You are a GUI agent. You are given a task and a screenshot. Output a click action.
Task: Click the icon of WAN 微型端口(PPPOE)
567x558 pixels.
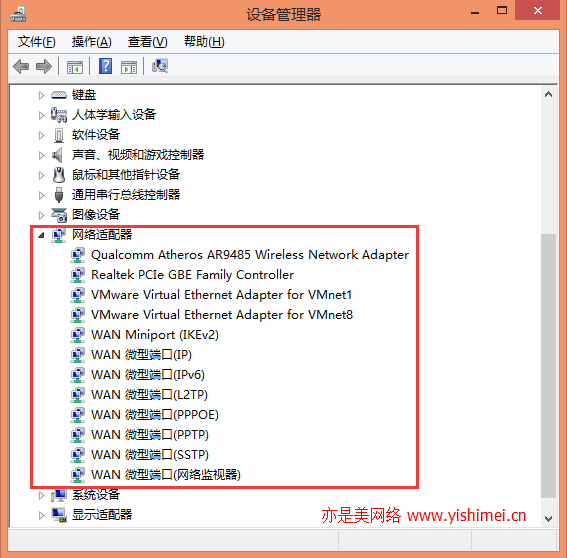pyautogui.click(x=77, y=415)
